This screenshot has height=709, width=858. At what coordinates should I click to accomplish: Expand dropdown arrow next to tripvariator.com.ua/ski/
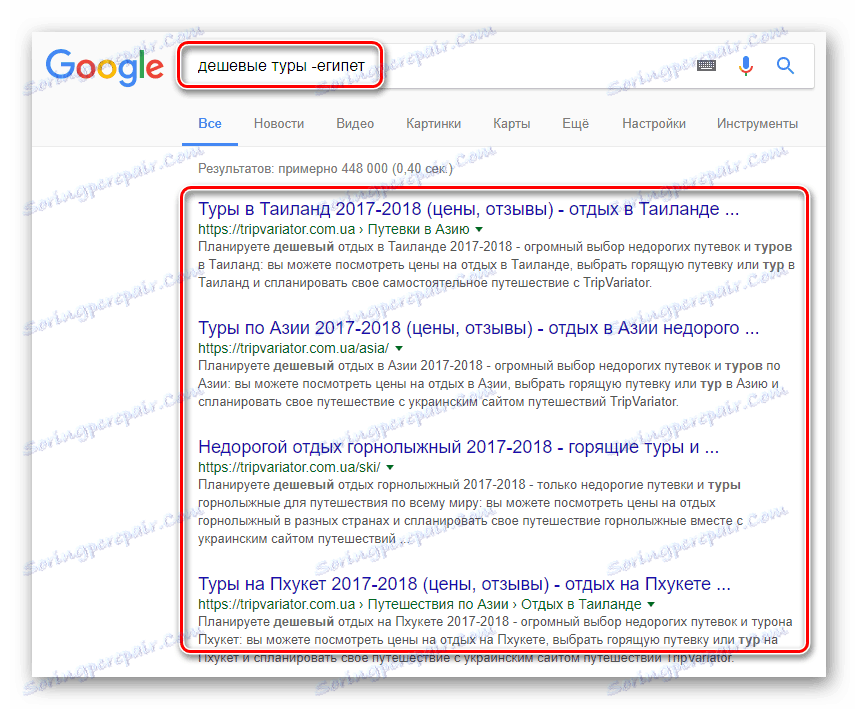tap(390, 467)
